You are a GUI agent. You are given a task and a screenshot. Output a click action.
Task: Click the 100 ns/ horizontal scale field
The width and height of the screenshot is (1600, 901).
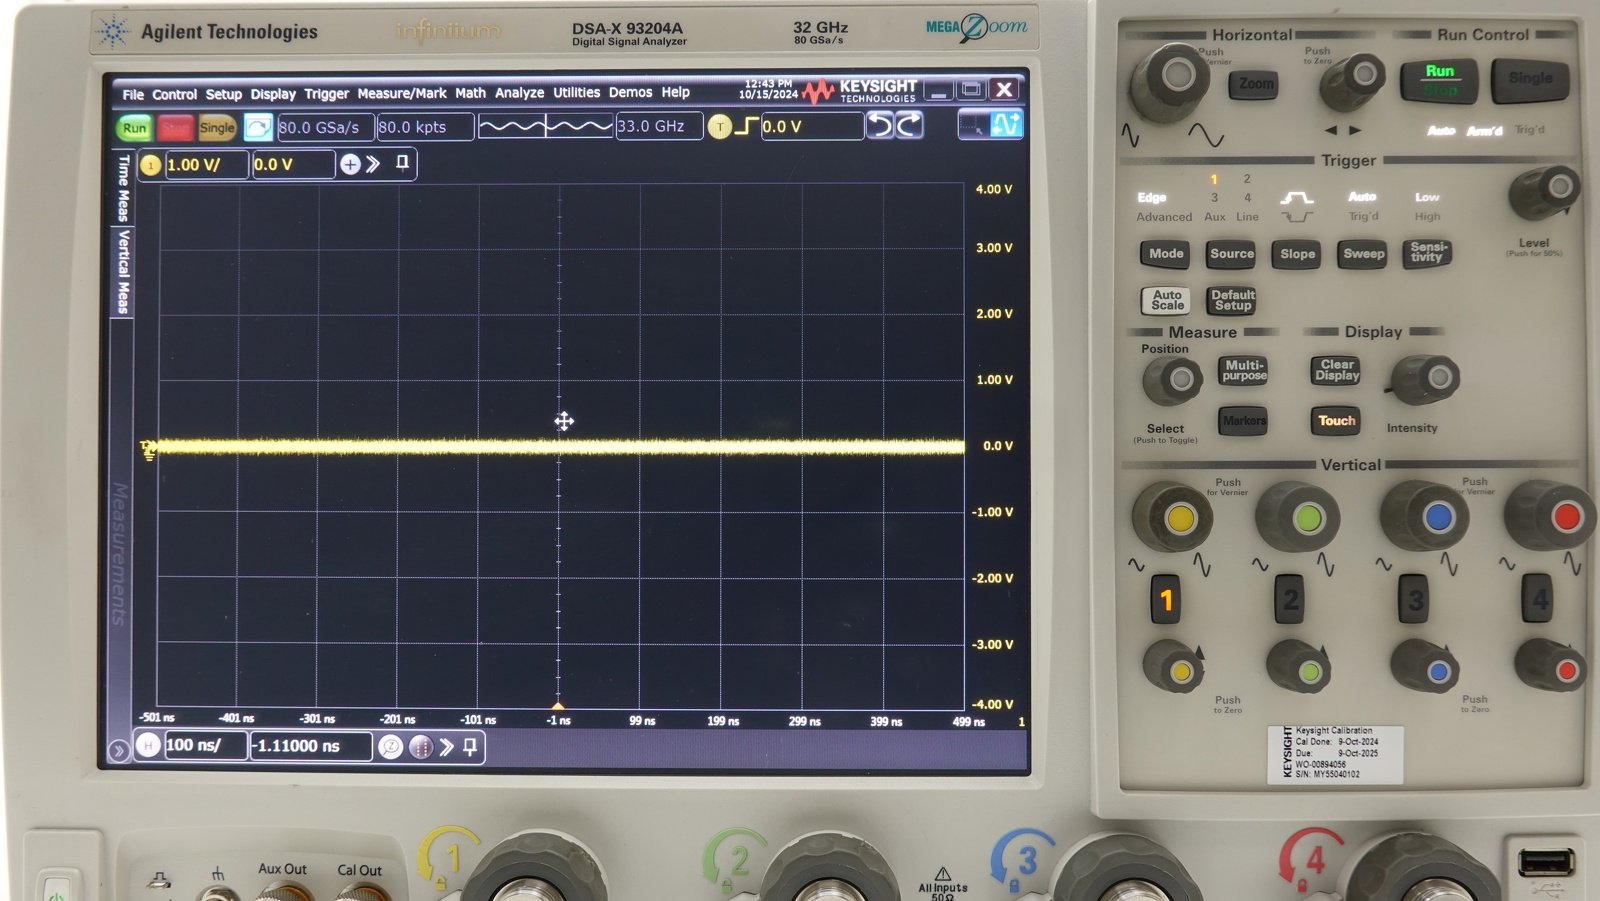tap(205, 745)
